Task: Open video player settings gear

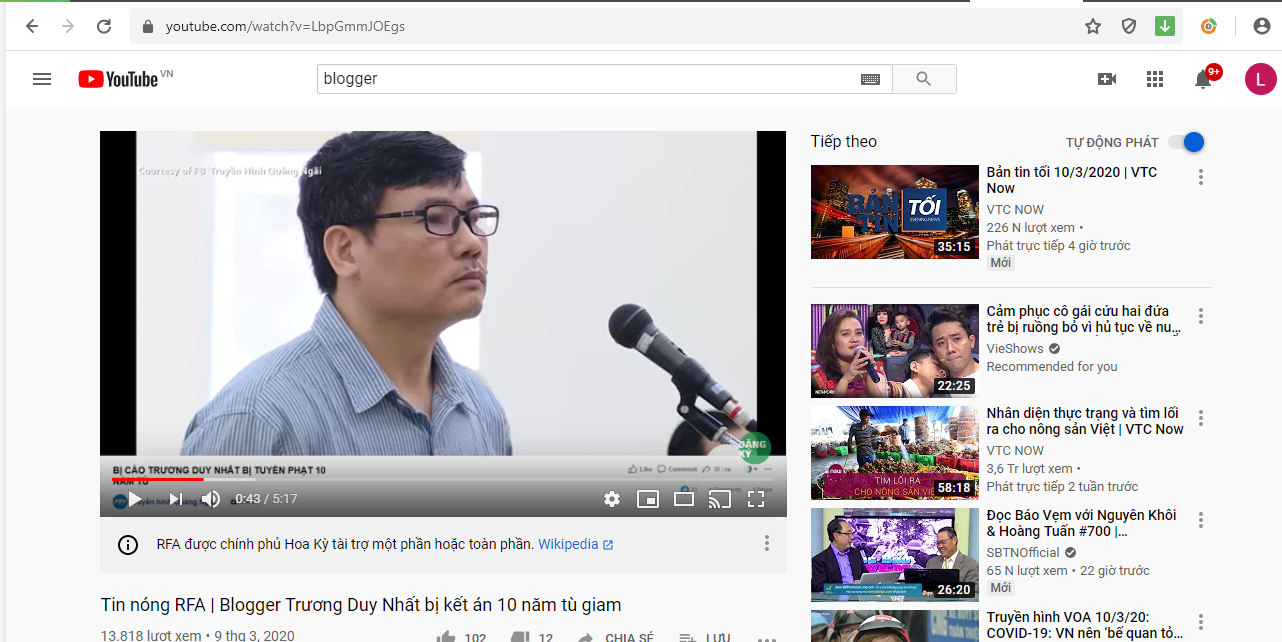Action: 612,499
